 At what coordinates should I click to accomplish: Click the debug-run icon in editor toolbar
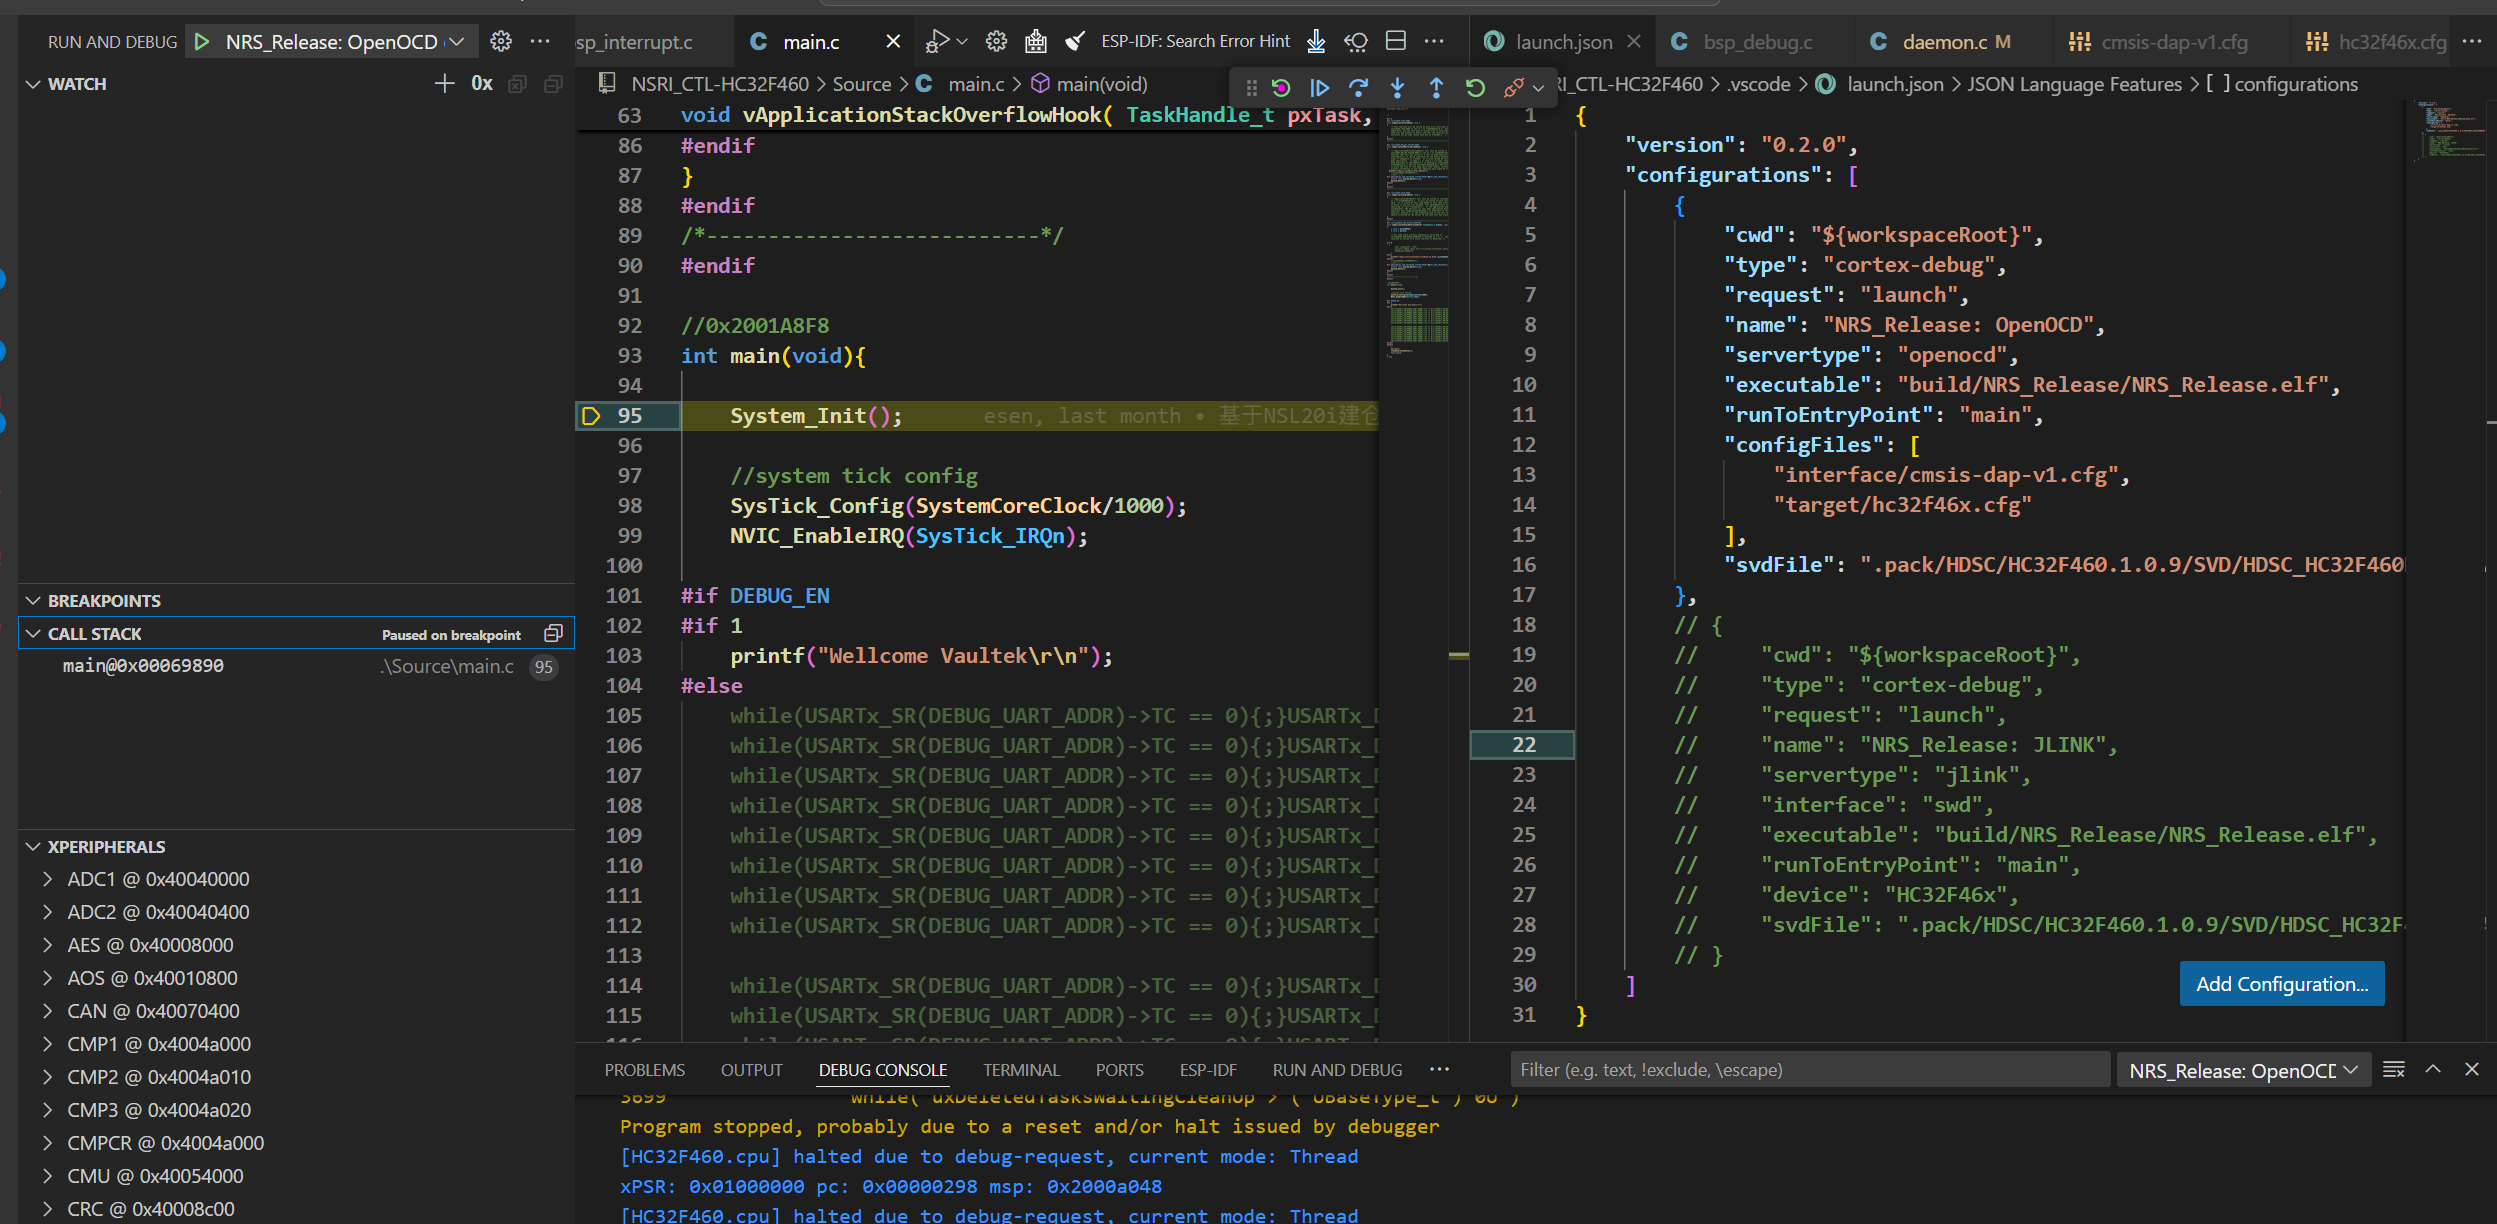pos(937,41)
